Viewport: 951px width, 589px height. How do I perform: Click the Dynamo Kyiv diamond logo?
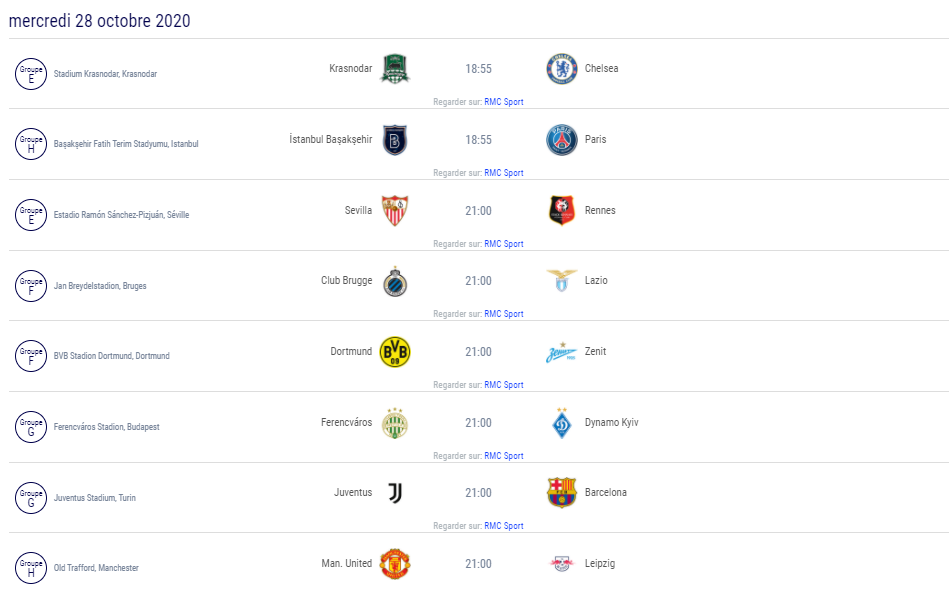[562, 423]
